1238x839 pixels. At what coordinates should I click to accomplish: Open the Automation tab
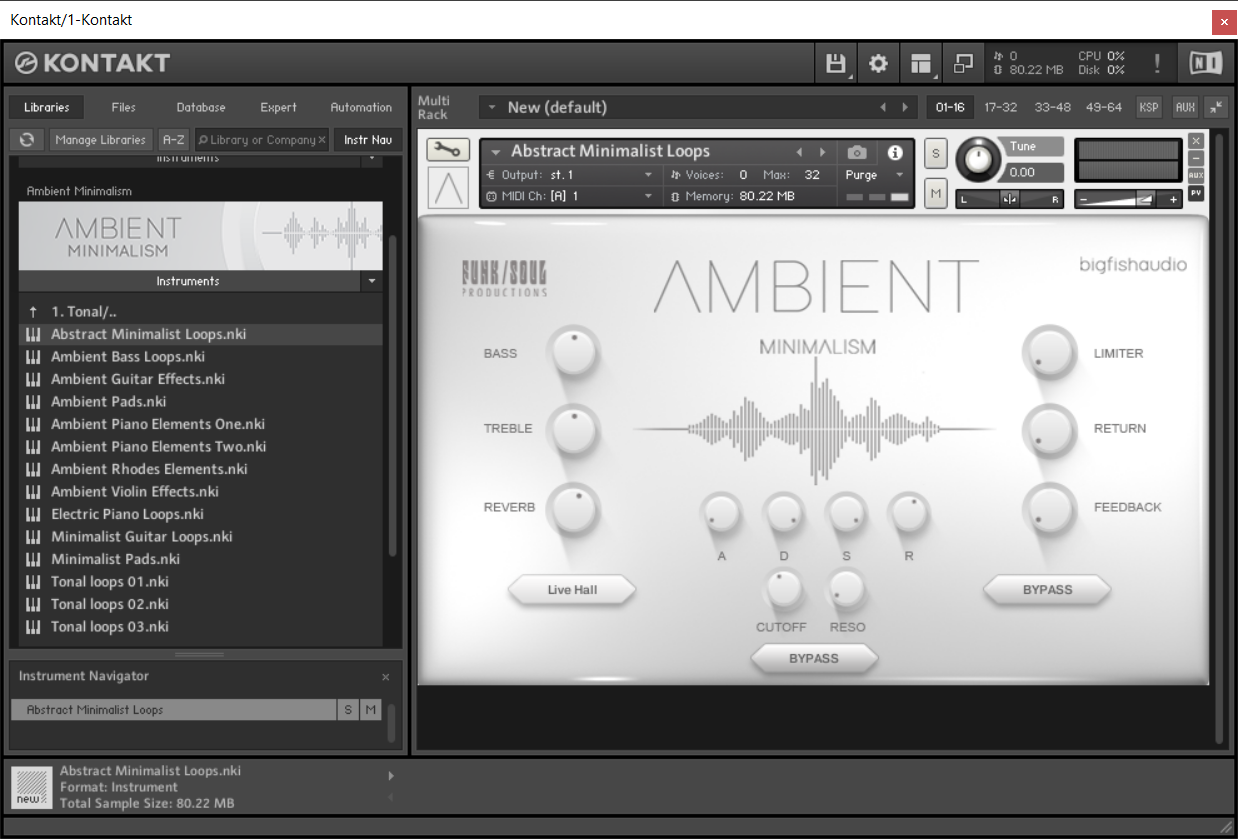pyautogui.click(x=361, y=107)
